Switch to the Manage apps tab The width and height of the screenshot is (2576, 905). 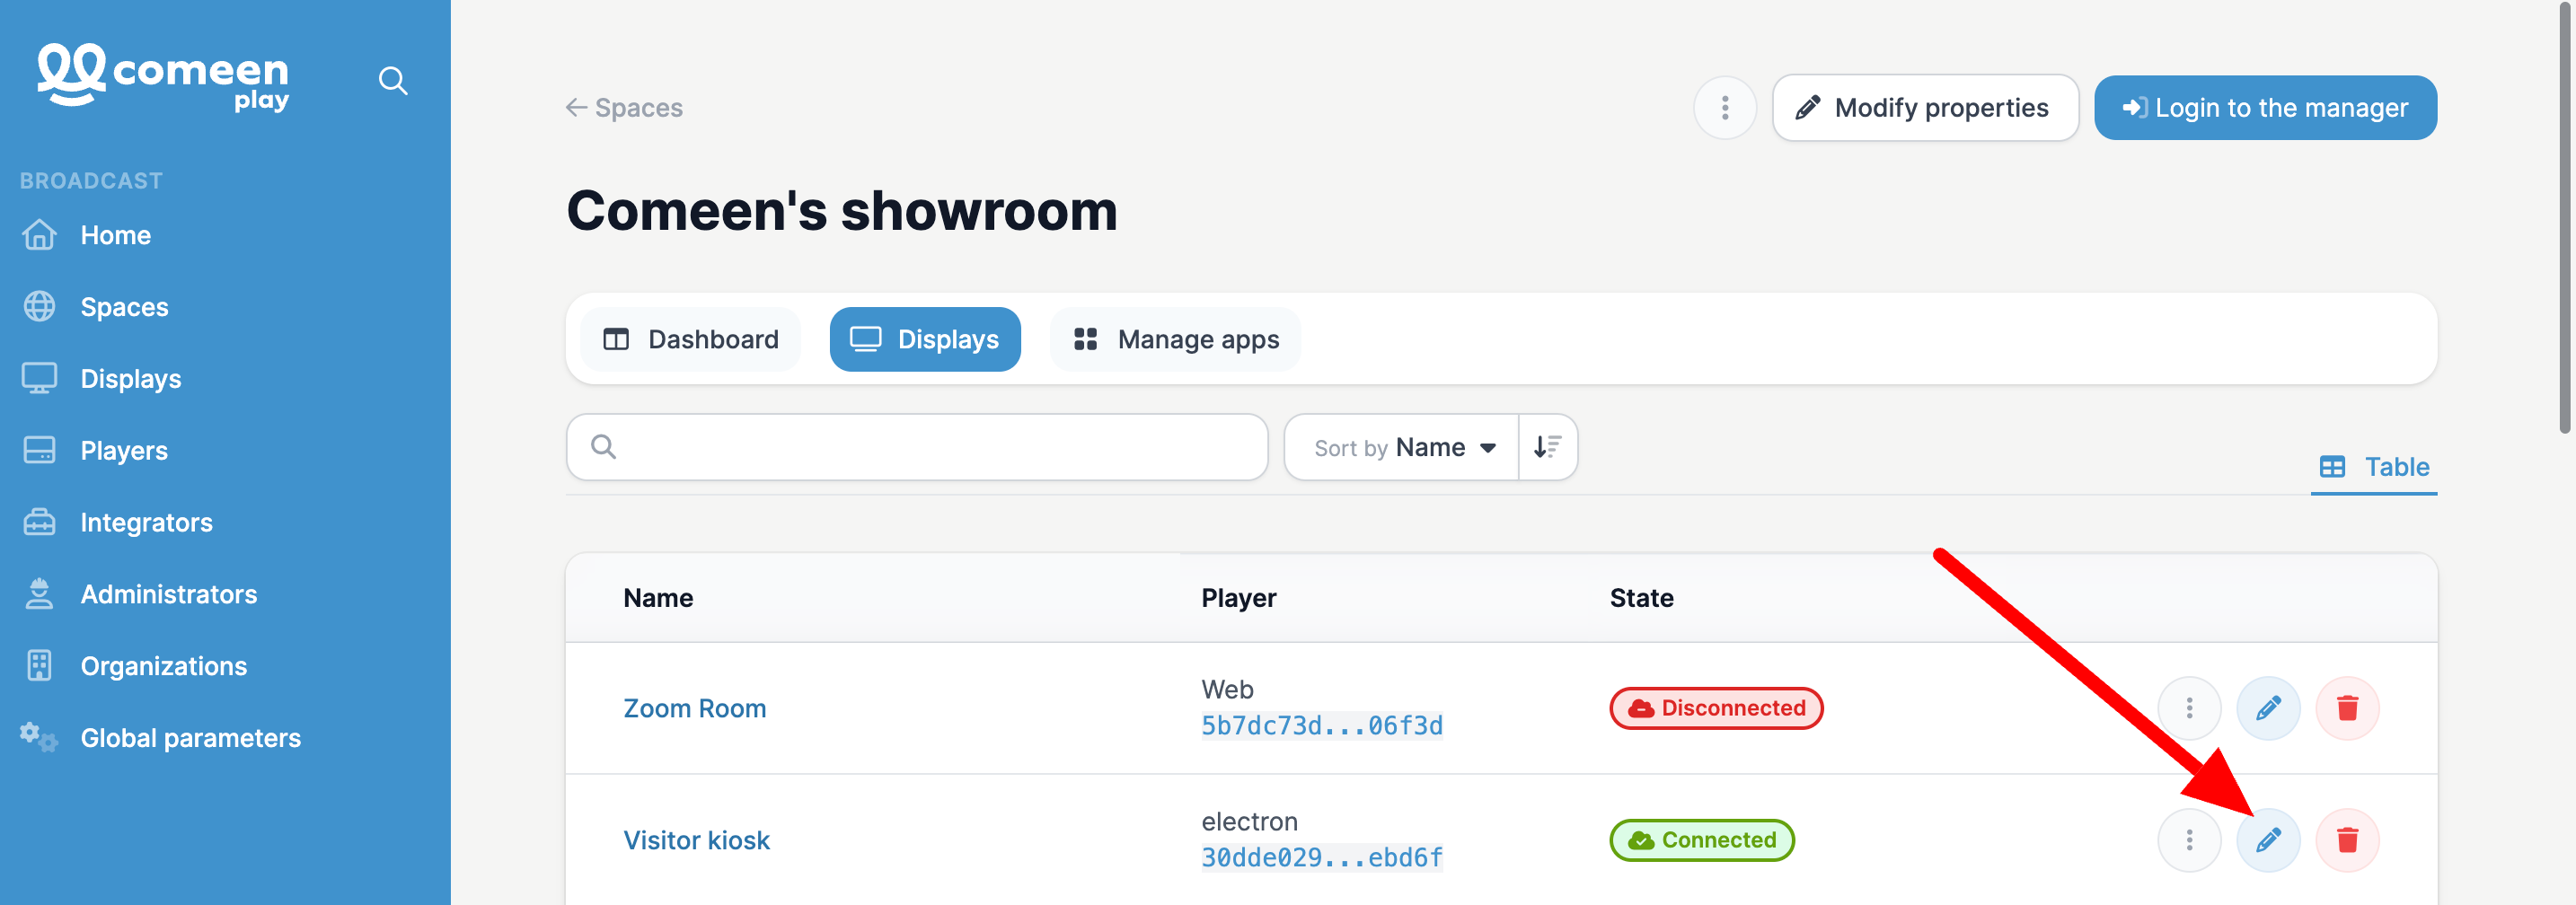point(1175,339)
